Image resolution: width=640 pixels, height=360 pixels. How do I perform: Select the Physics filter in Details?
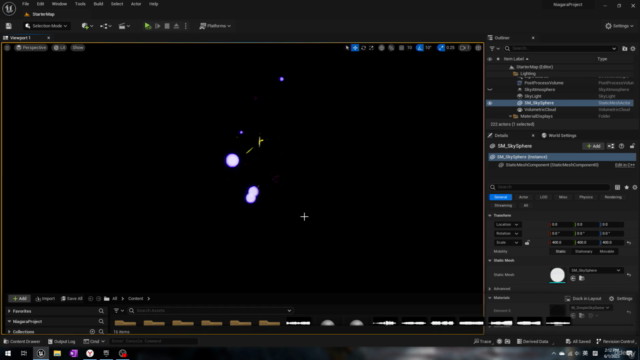[x=586, y=197]
